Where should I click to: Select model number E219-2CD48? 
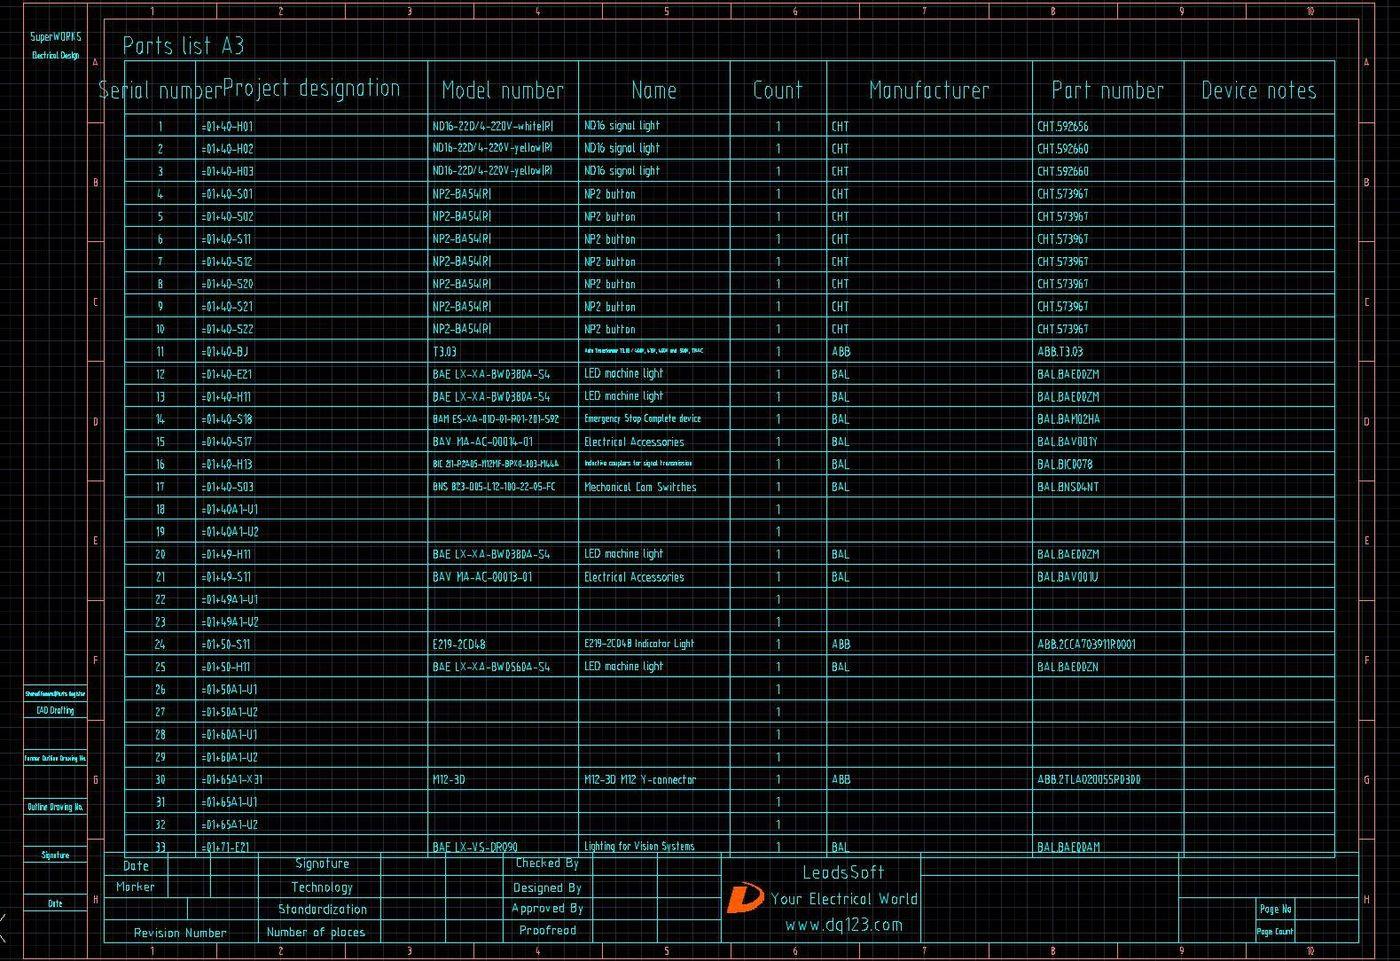coord(459,644)
